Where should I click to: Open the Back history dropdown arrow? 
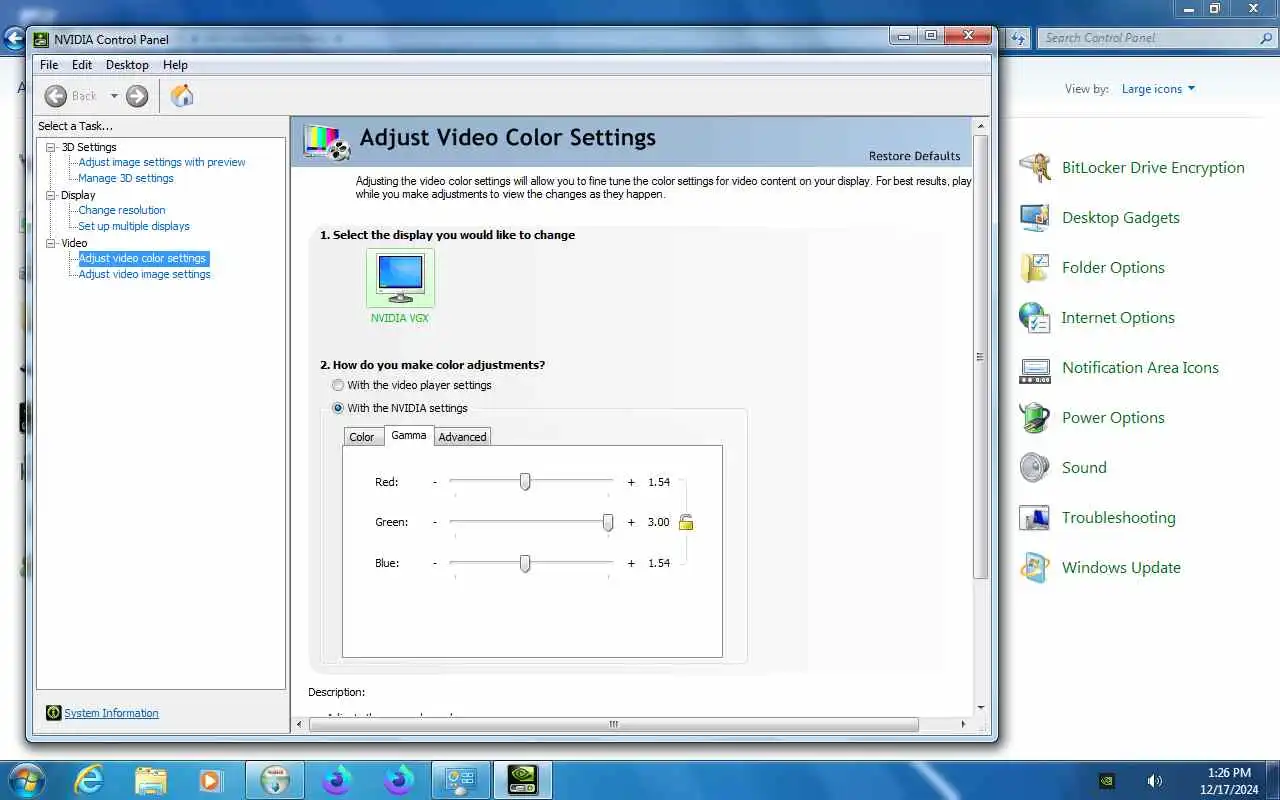pyautogui.click(x=114, y=96)
